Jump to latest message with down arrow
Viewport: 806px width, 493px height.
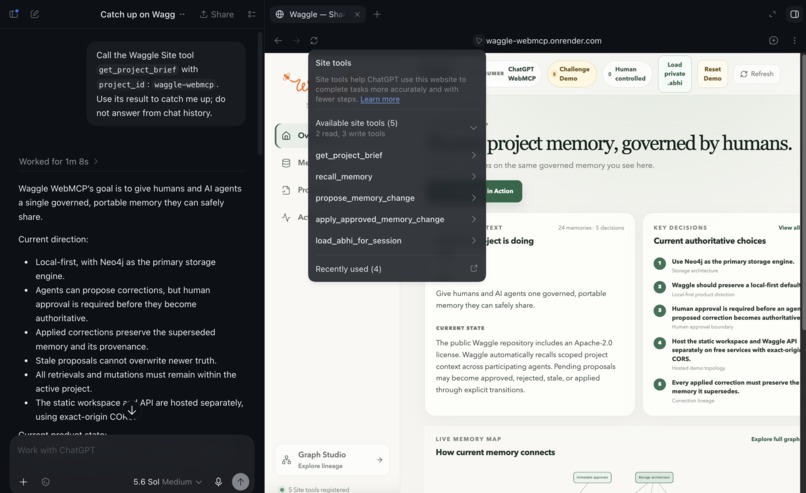[x=132, y=410]
